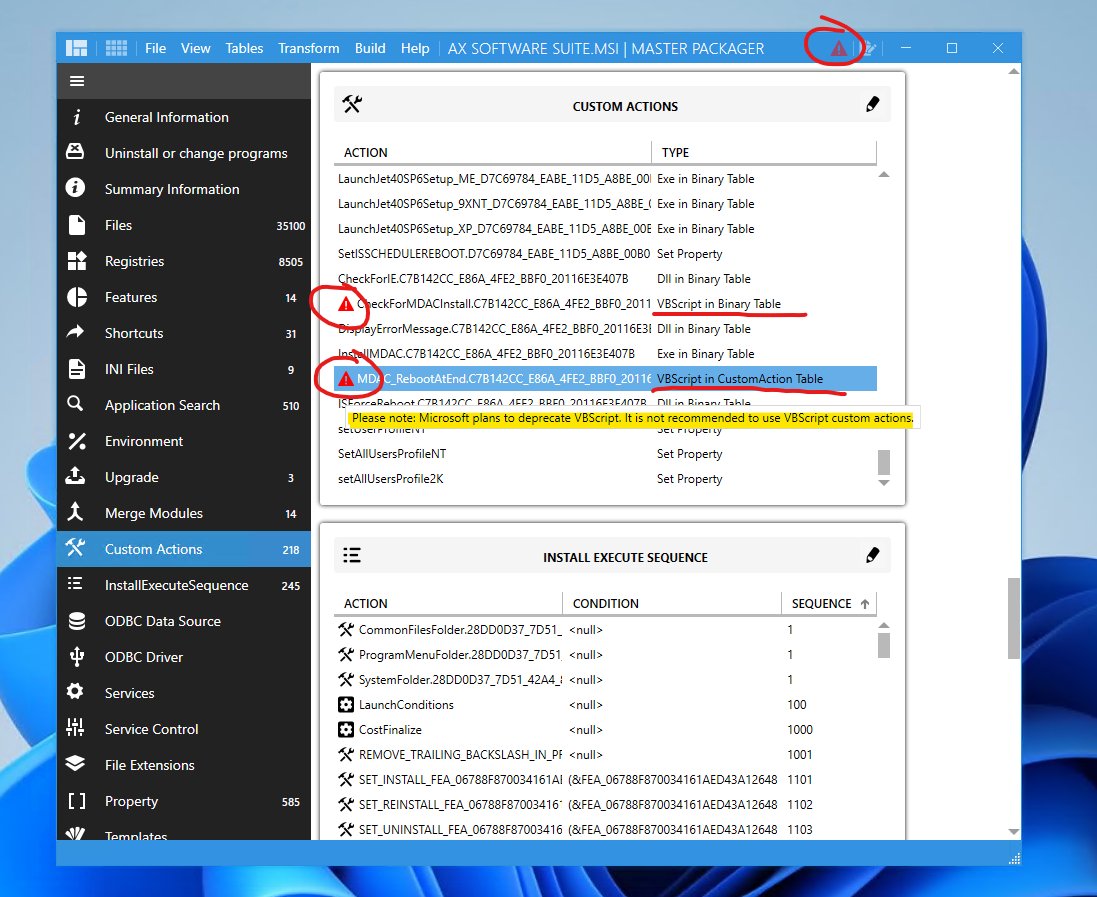1097x897 pixels.
Task: Click the Summary Information icon
Action: [x=76, y=188]
